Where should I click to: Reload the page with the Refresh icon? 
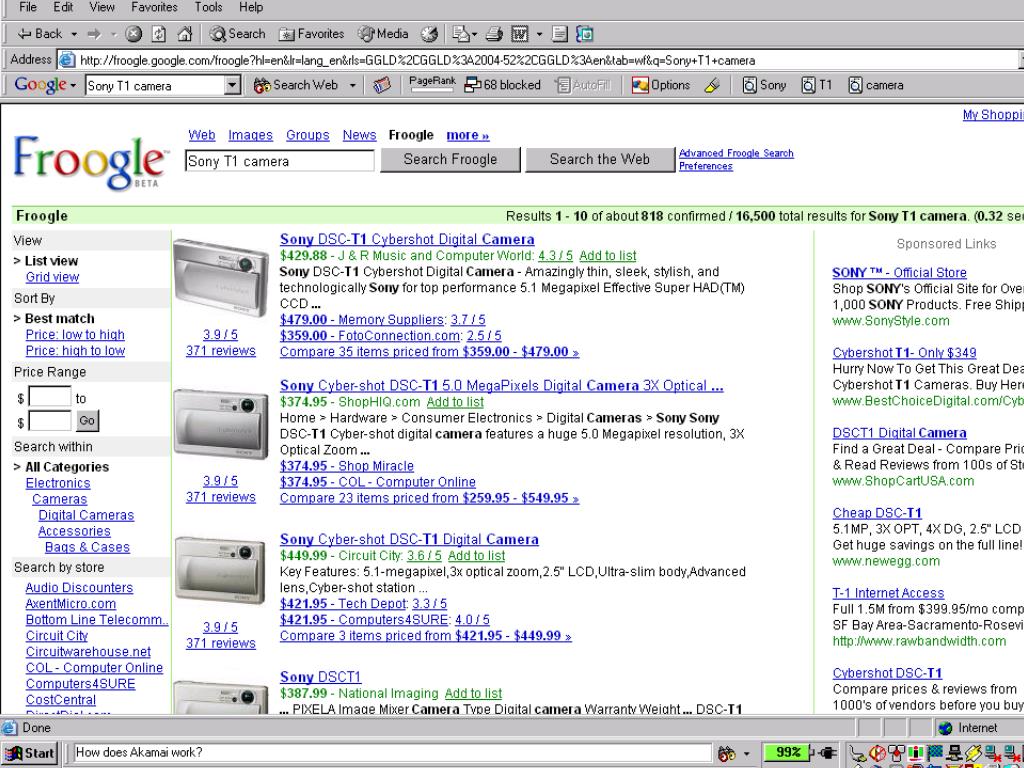159,34
